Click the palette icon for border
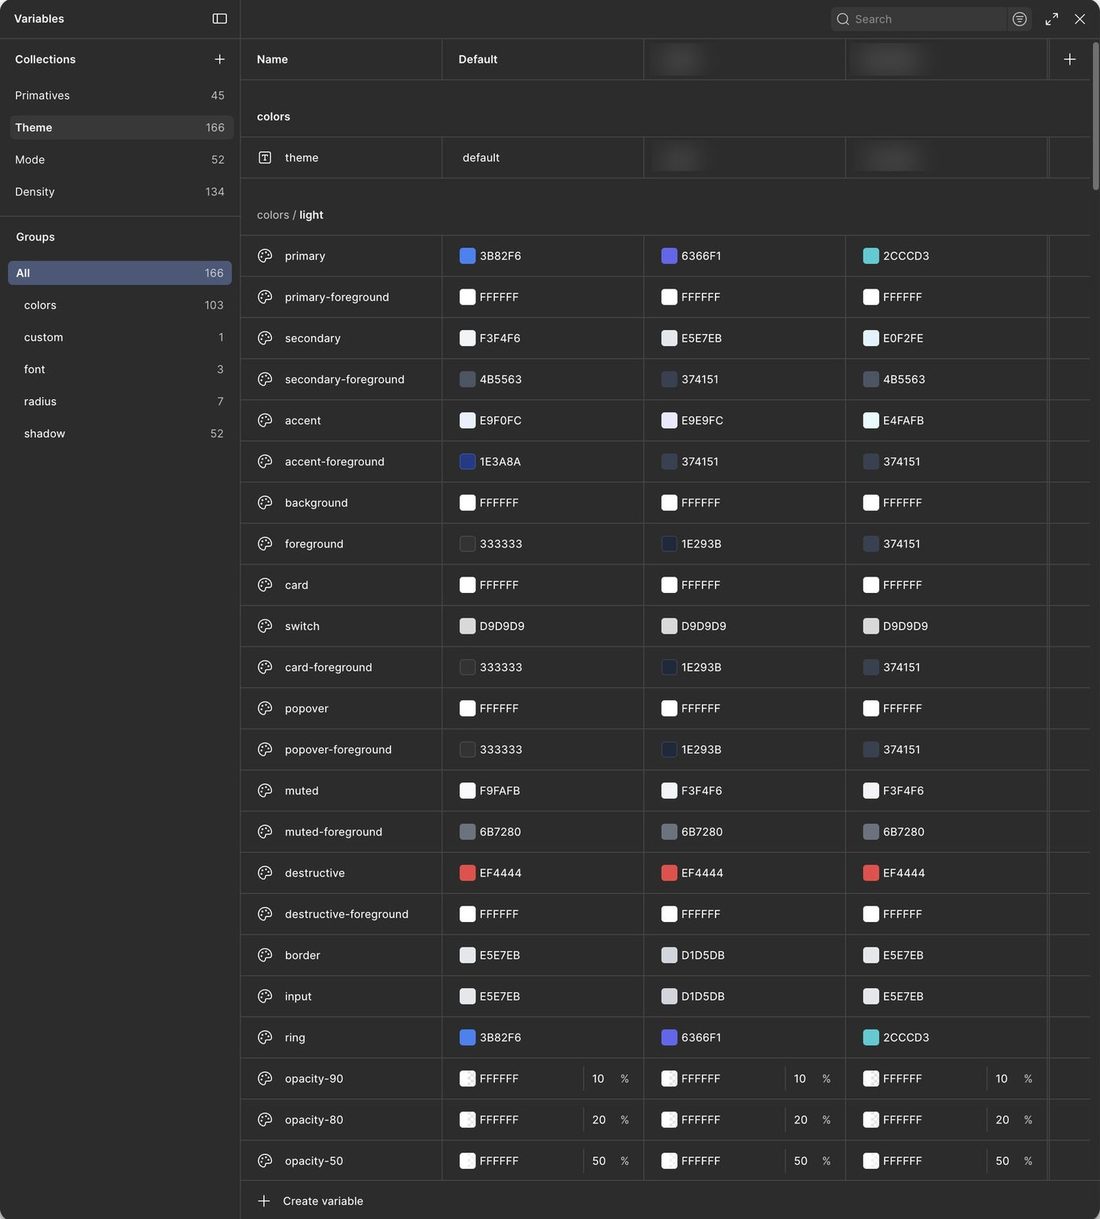 [265, 955]
